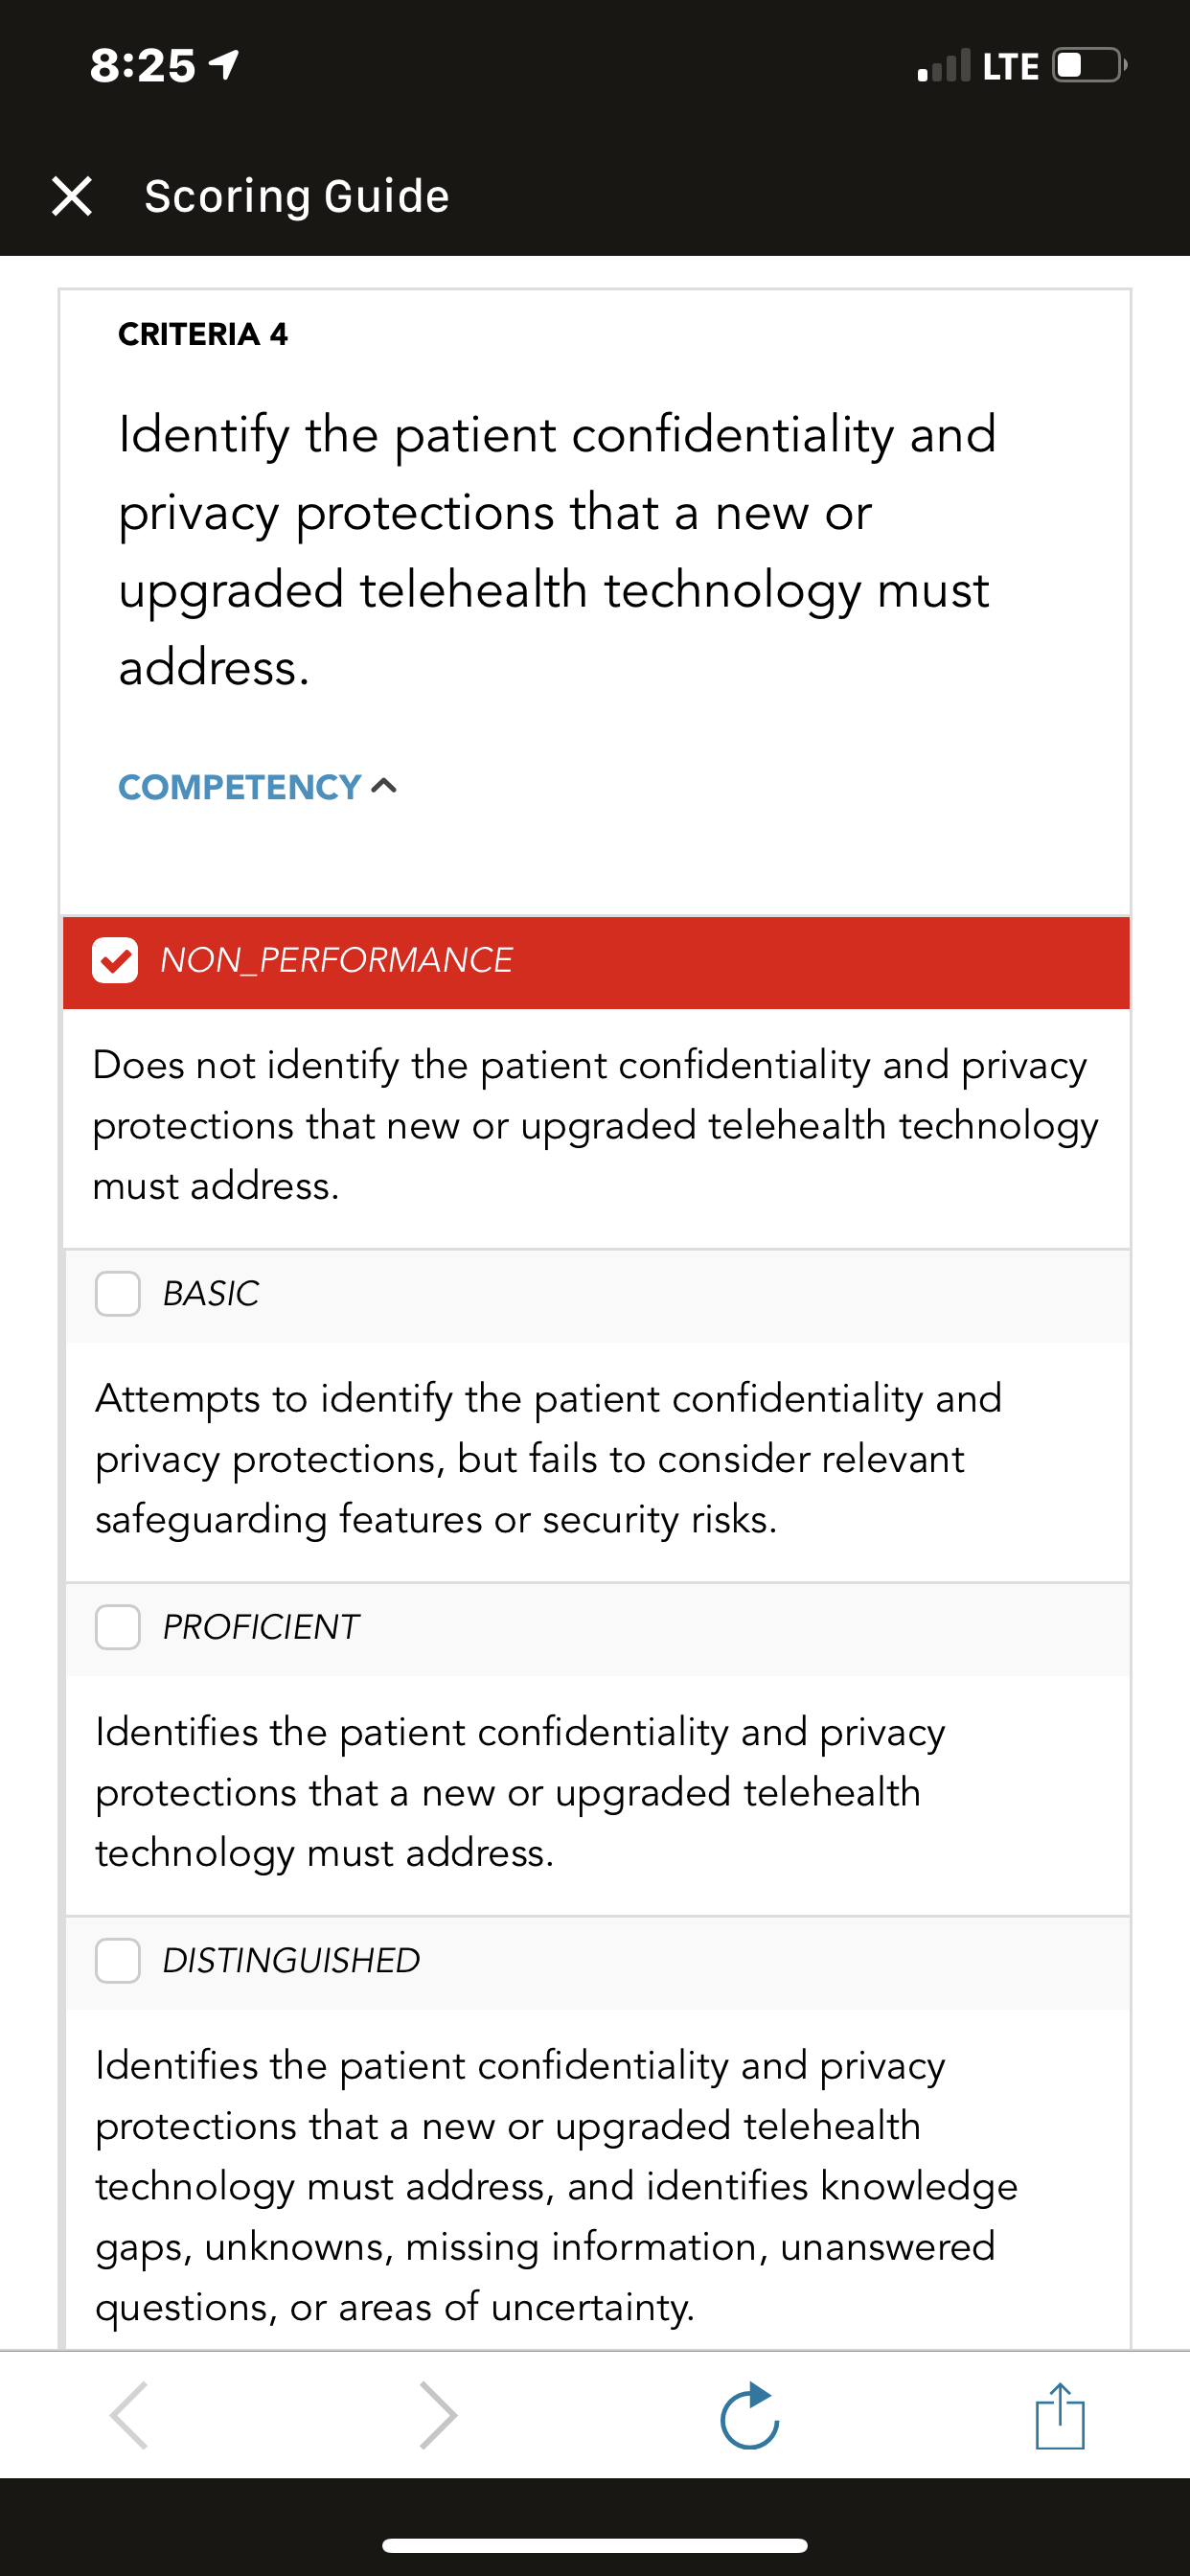Tap the cellular signal bars icon
Viewport: 1190px width, 2576px height.
[x=944, y=65]
